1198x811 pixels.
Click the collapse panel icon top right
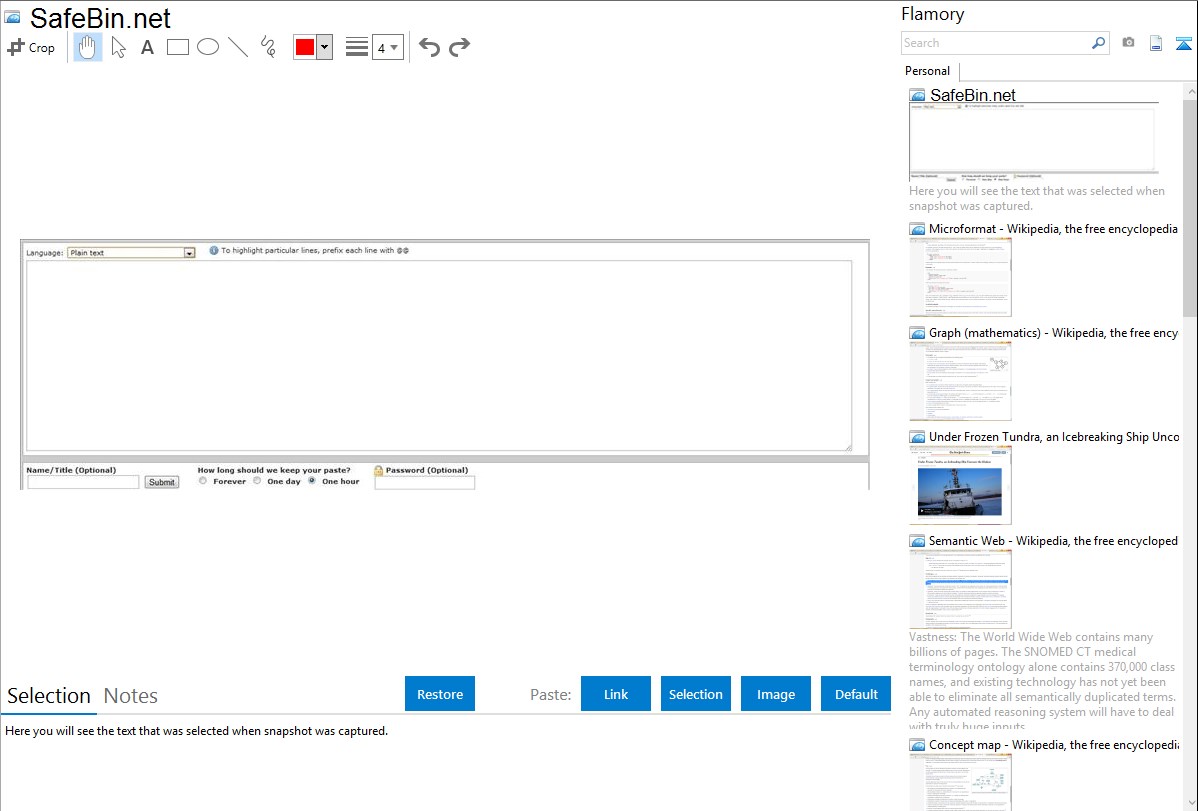[1183, 43]
